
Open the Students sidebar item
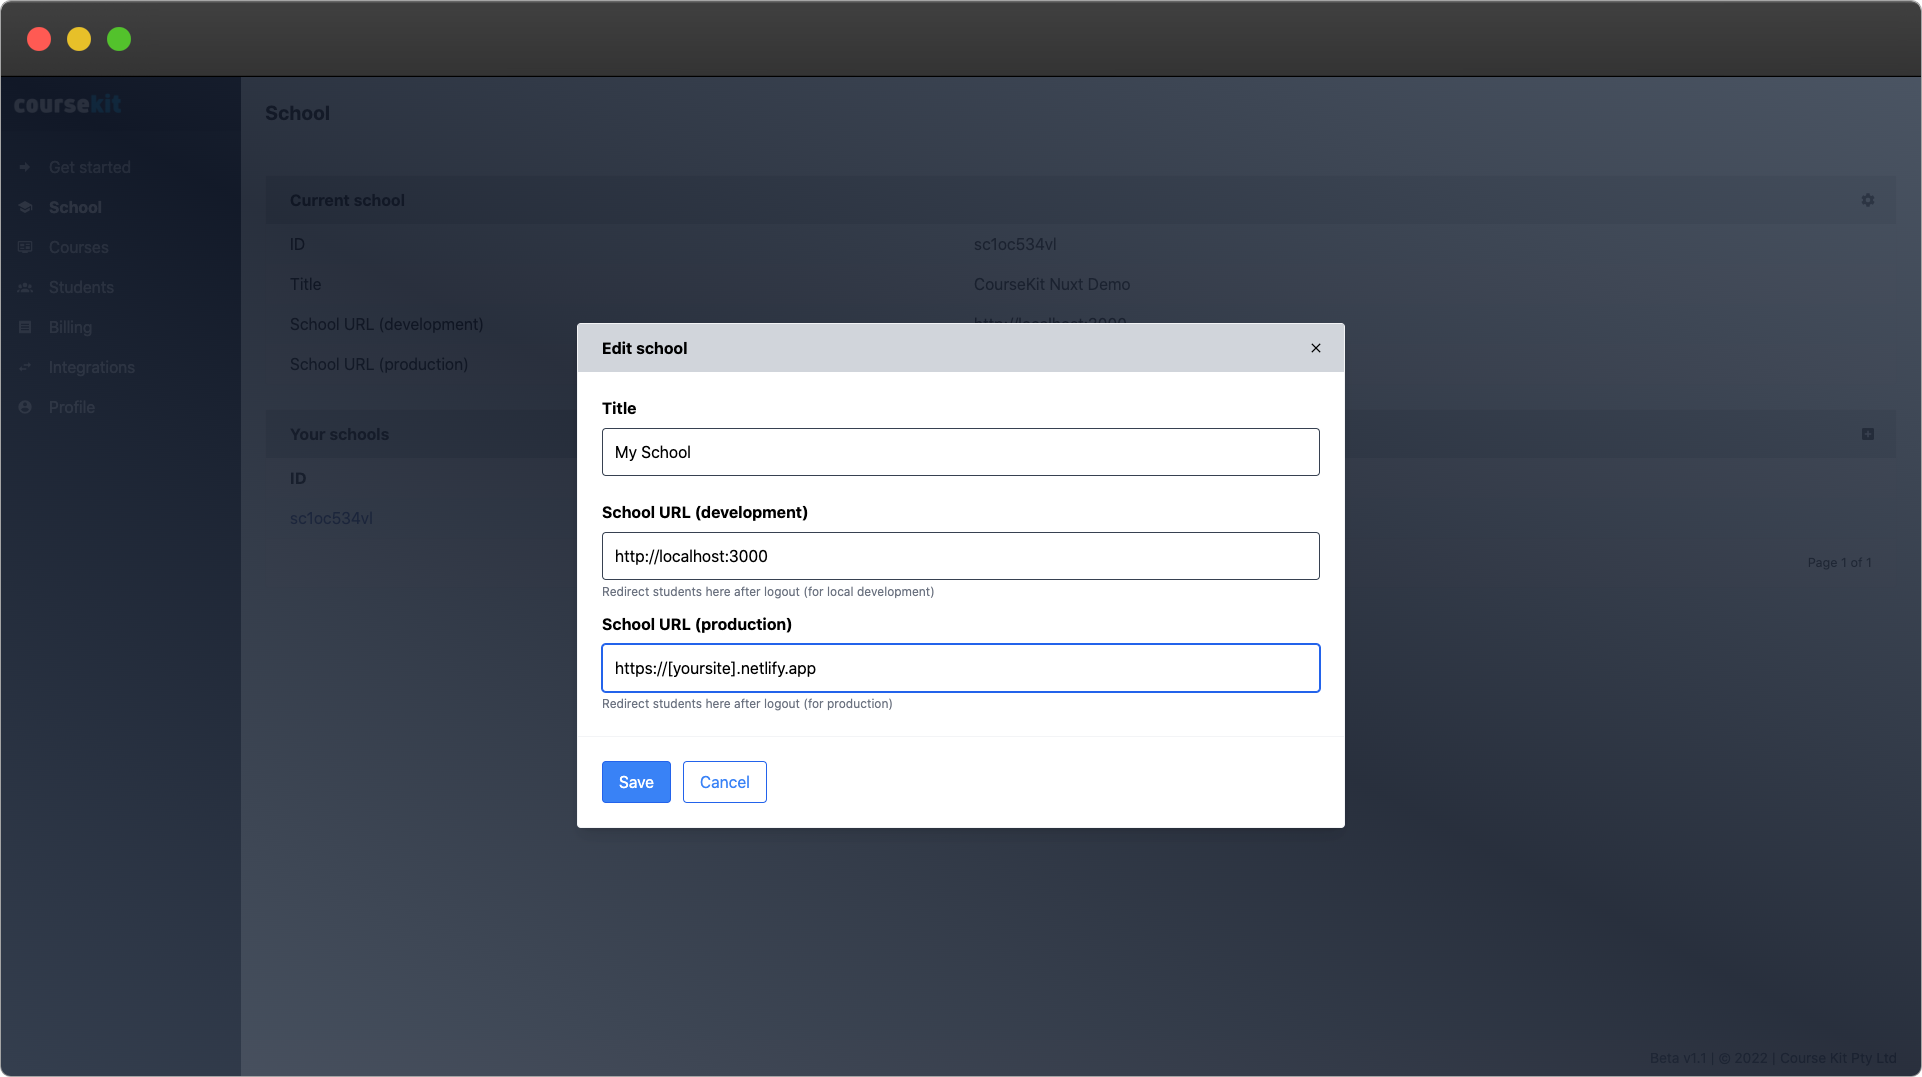click(x=81, y=287)
